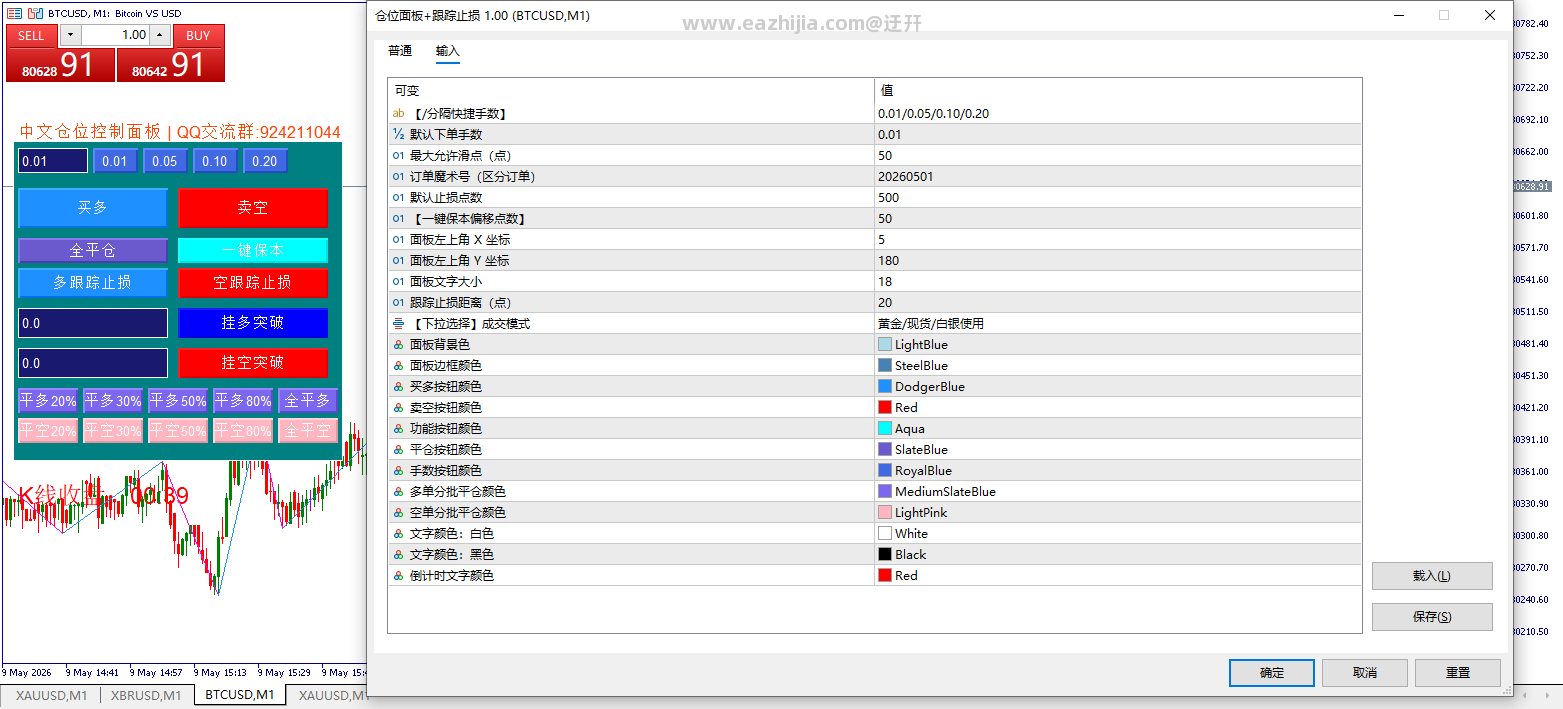Click the 一键保本 breakeven button
Viewport: 1563px width, 709px height.
click(x=253, y=250)
